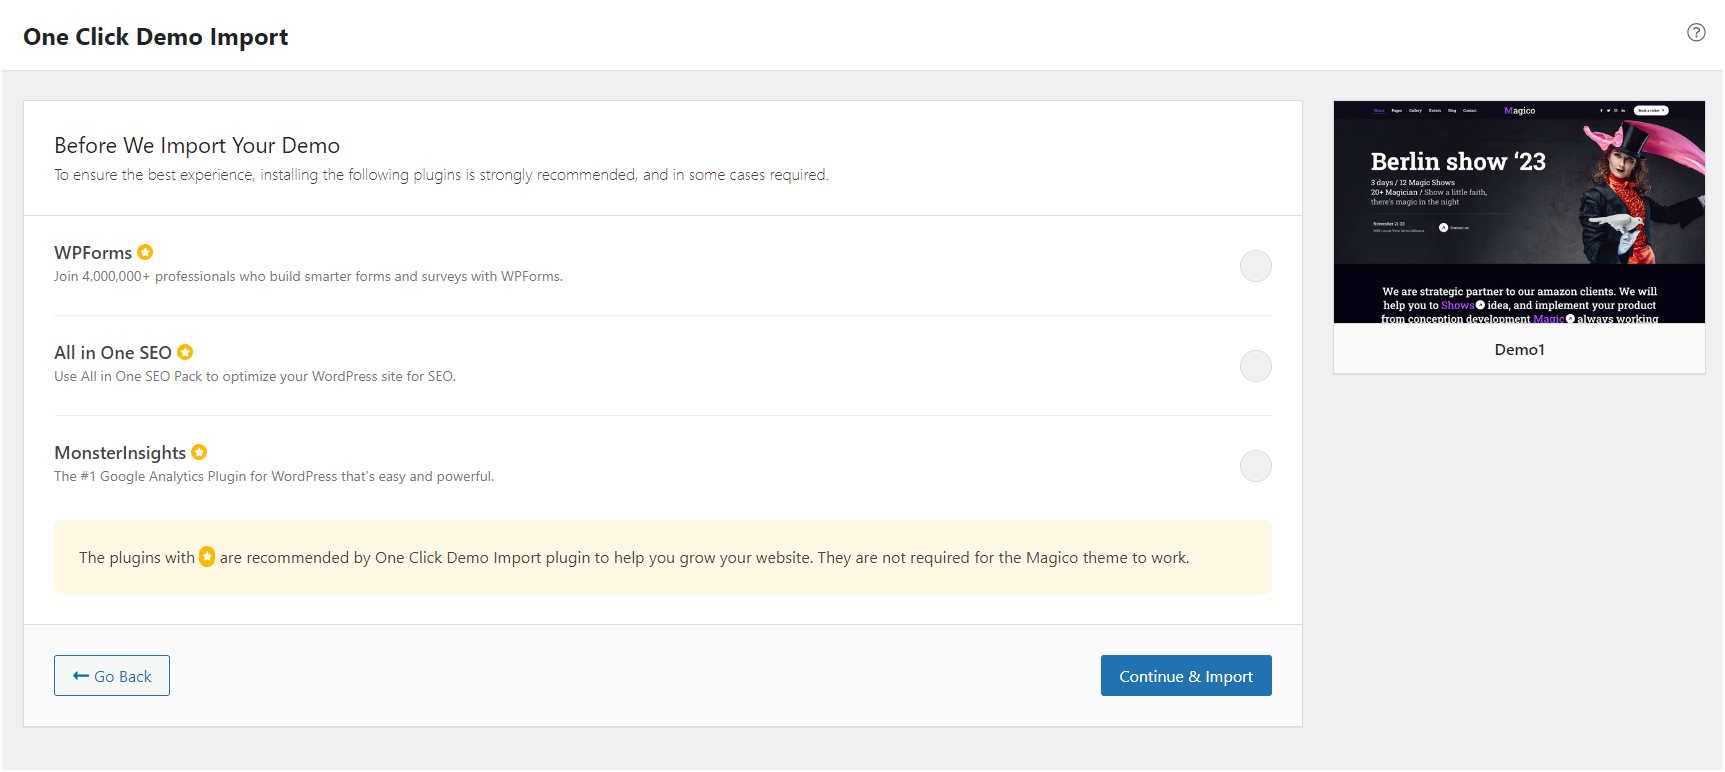Viewport: 1725px width, 772px height.
Task: Click the Go Back button
Action: [x=112, y=676]
